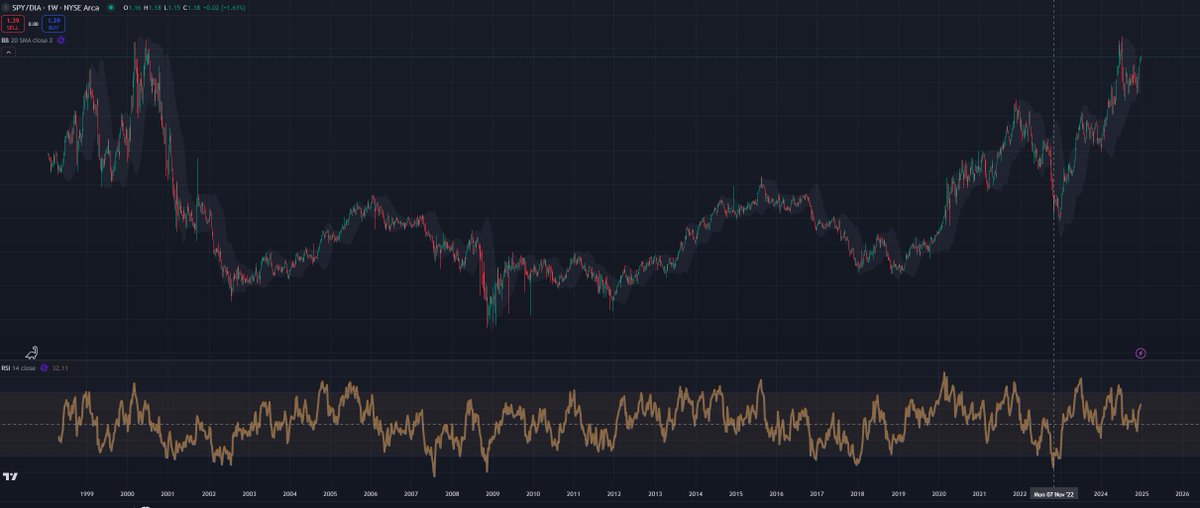Click the C 1.18 close price value
Screen dimensions: 1200x508
click(x=192, y=8)
